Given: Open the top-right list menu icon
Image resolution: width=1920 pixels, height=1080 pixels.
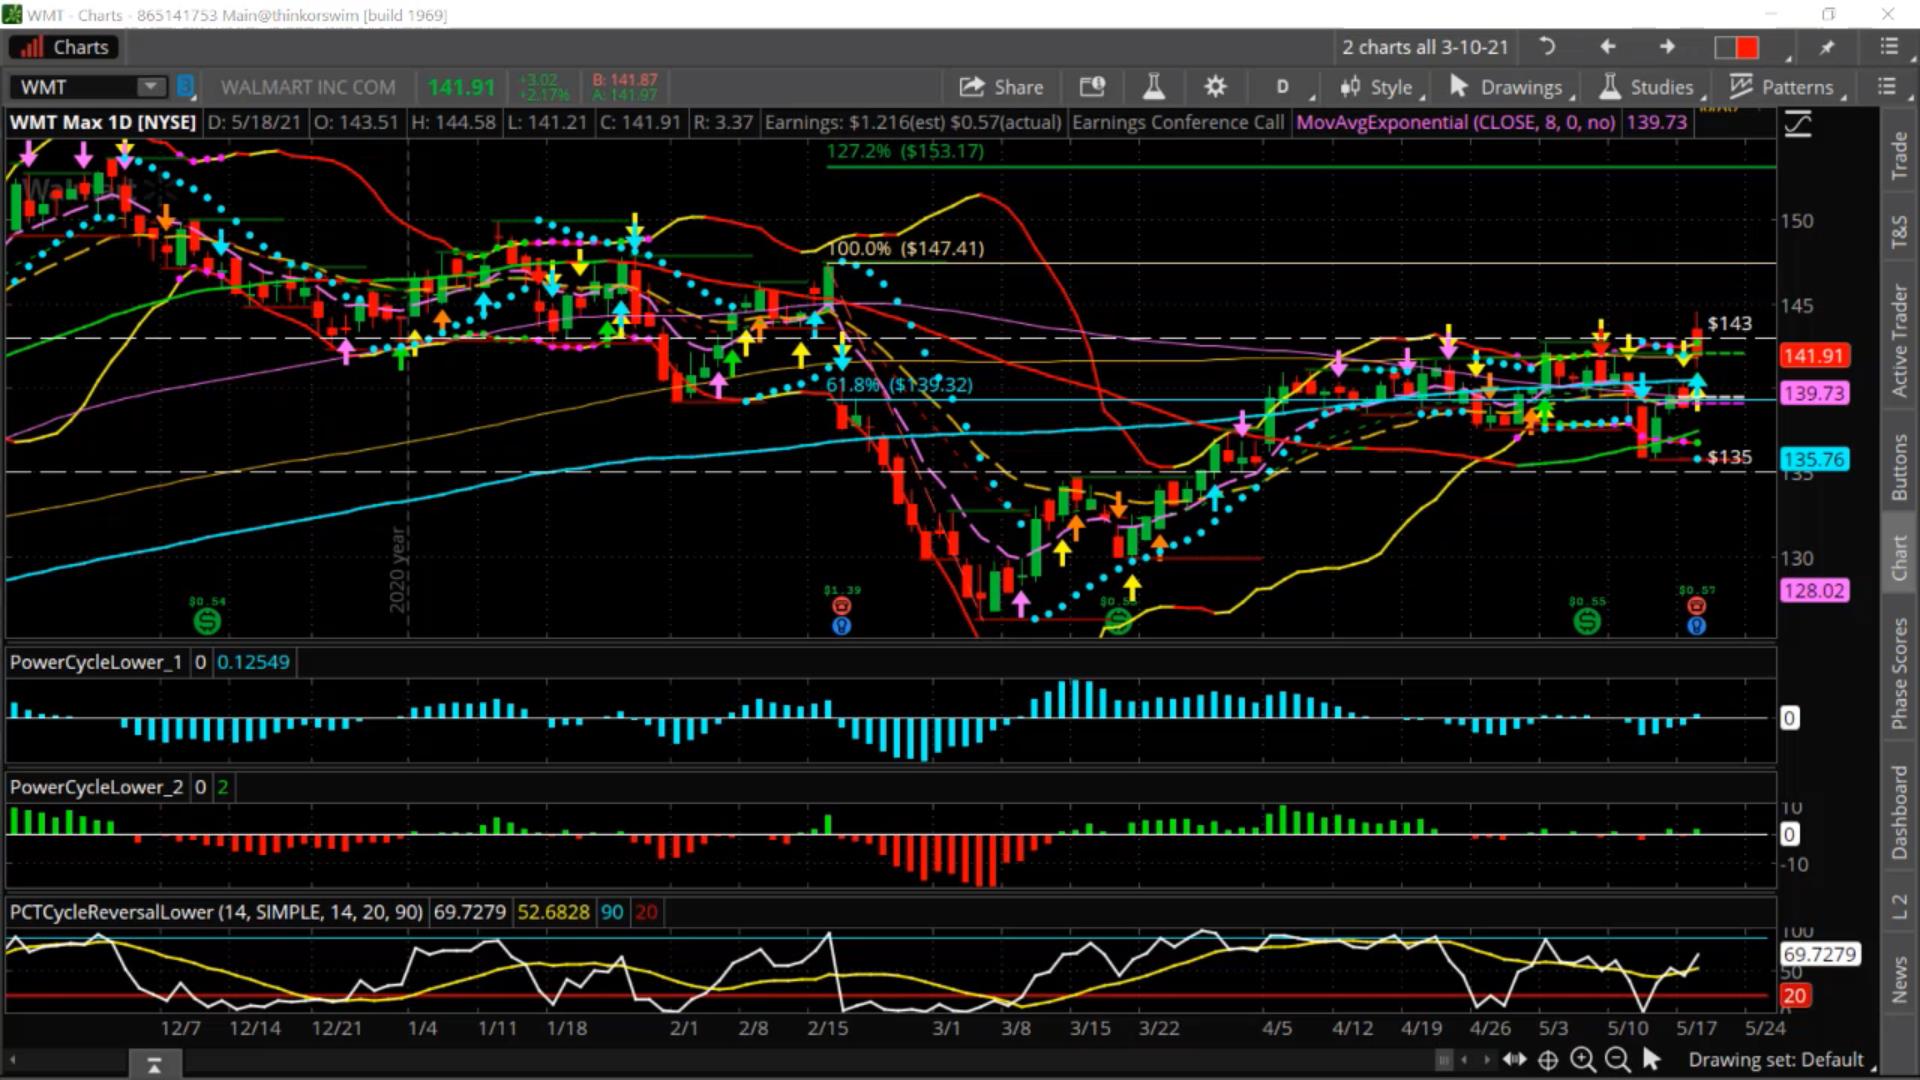Looking at the screenshot, I should click(1888, 47).
